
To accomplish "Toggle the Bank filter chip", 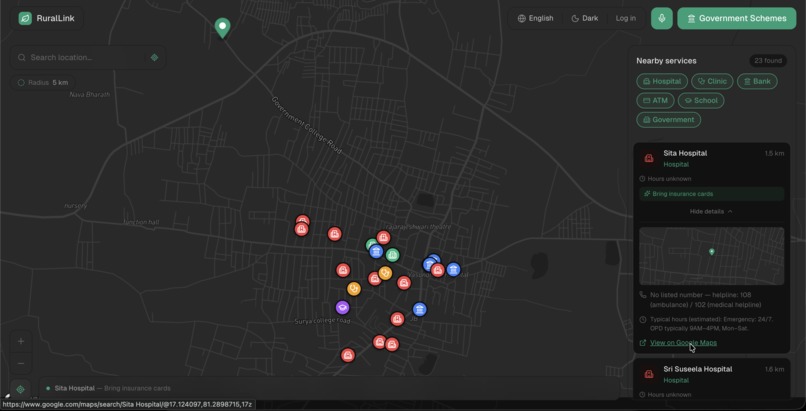I will click(x=757, y=81).
